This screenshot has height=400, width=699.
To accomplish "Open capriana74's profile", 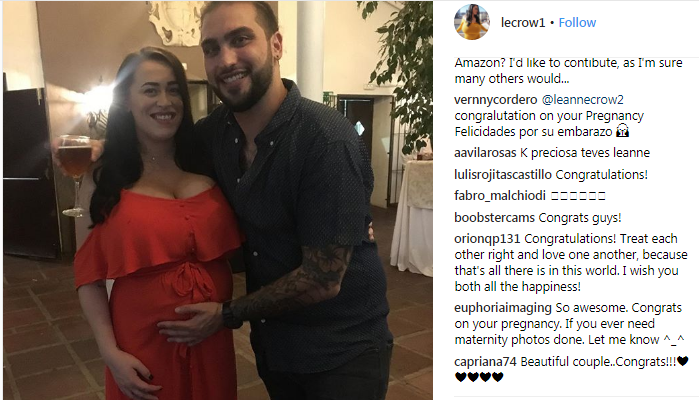I will tap(485, 362).
